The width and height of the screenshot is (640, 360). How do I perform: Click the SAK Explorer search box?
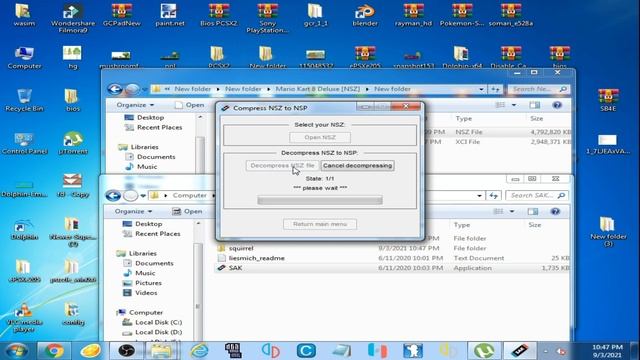pos(537,196)
